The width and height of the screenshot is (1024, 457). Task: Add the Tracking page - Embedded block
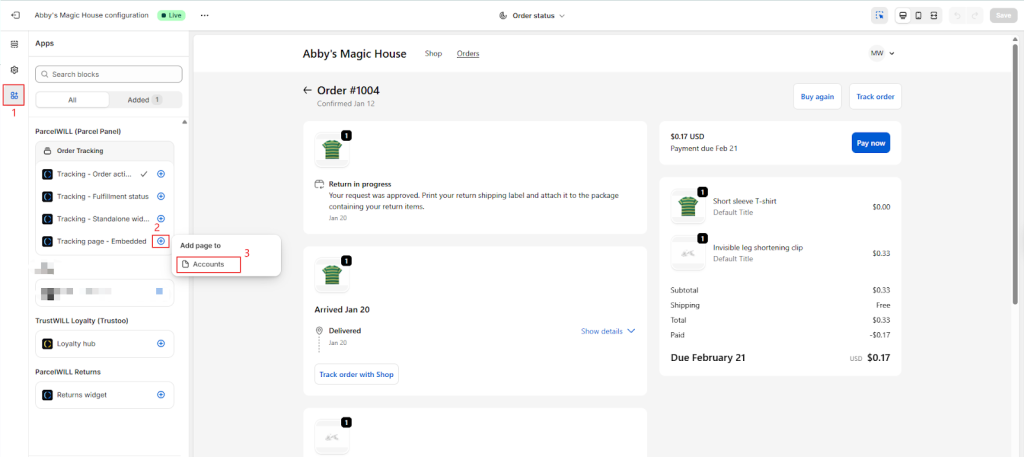tap(161, 242)
